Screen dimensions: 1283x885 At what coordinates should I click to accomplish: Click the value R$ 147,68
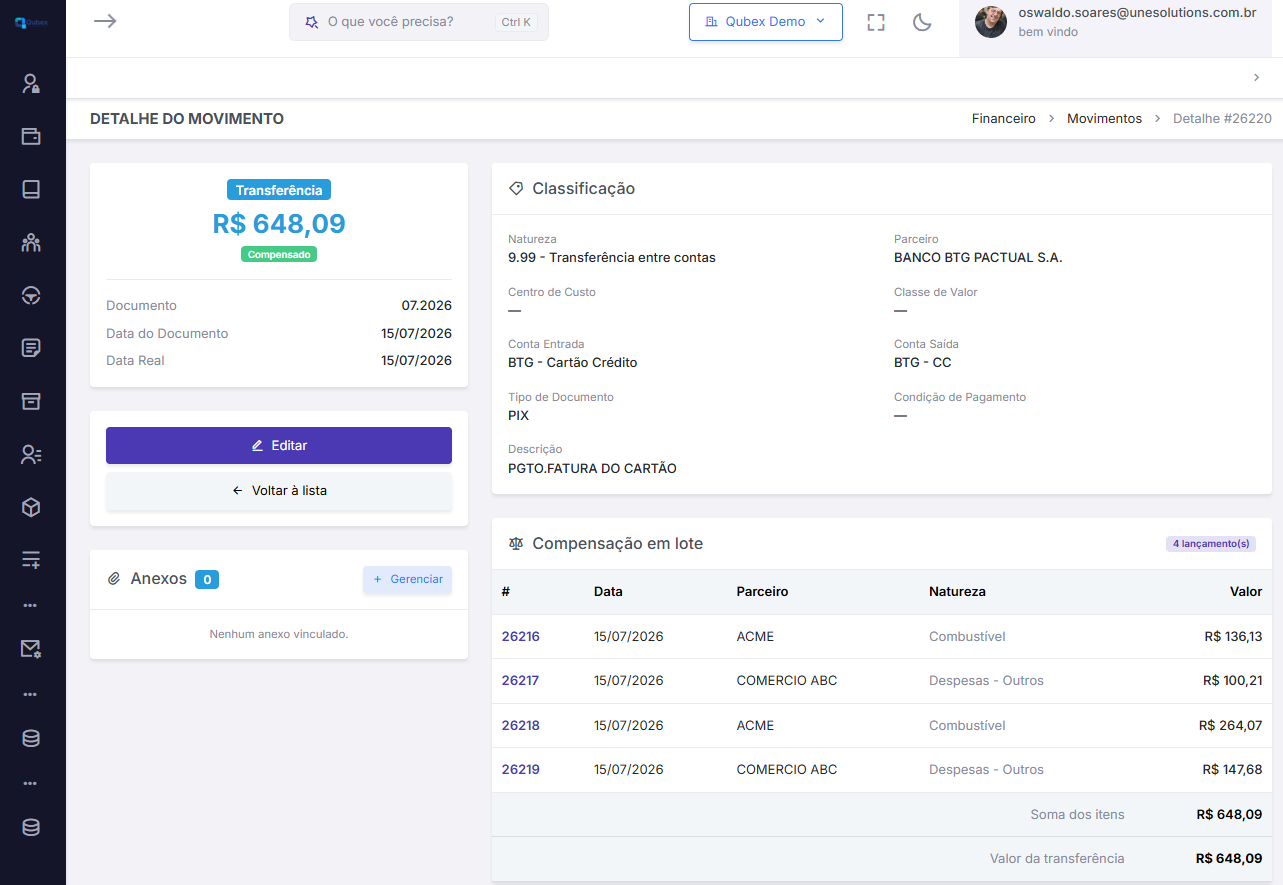coord(1232,769)
